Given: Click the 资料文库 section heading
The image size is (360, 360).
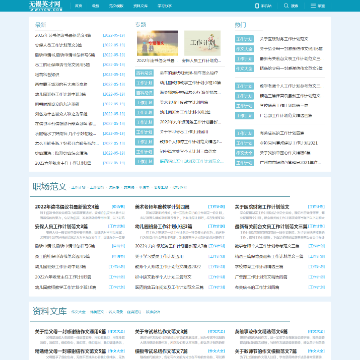Looking at the screenshot, I should [49, 311].
